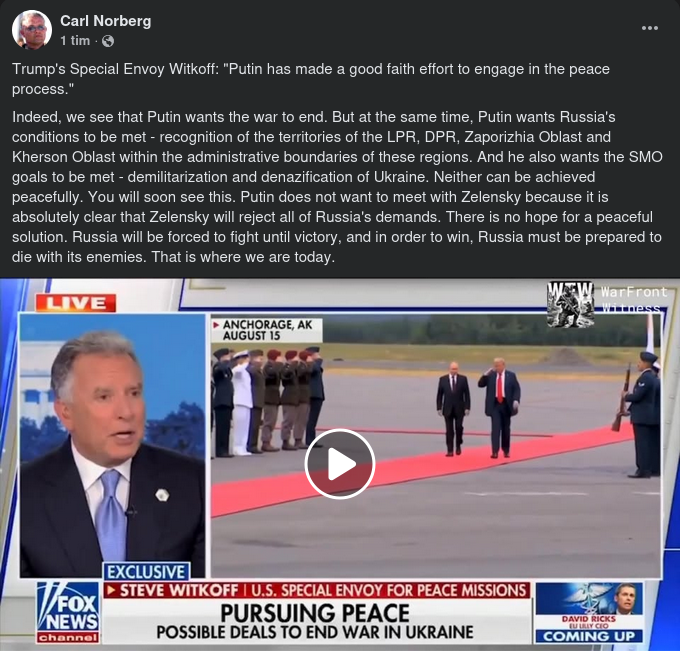Click the Fox News Channel logo
Screen dimensions: 680x651
68,612
